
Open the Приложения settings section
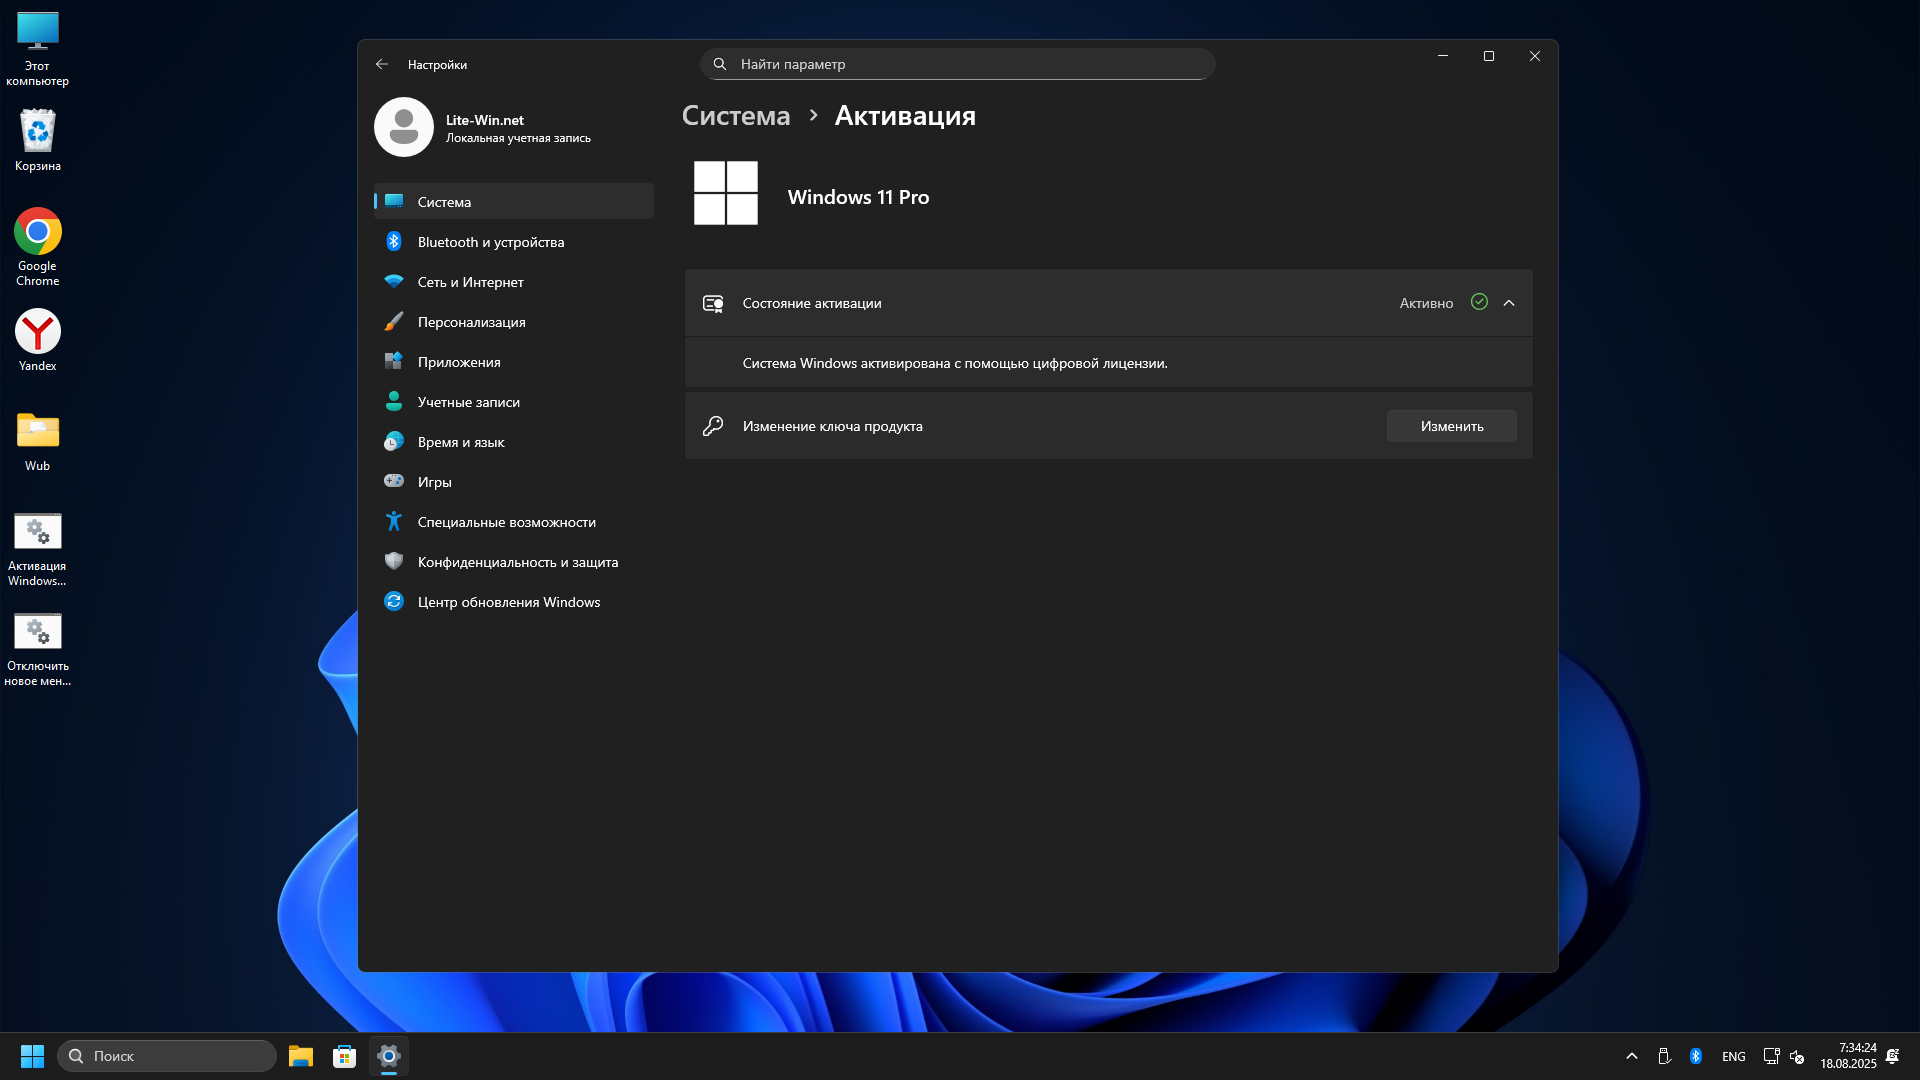[x=459, y=362]
